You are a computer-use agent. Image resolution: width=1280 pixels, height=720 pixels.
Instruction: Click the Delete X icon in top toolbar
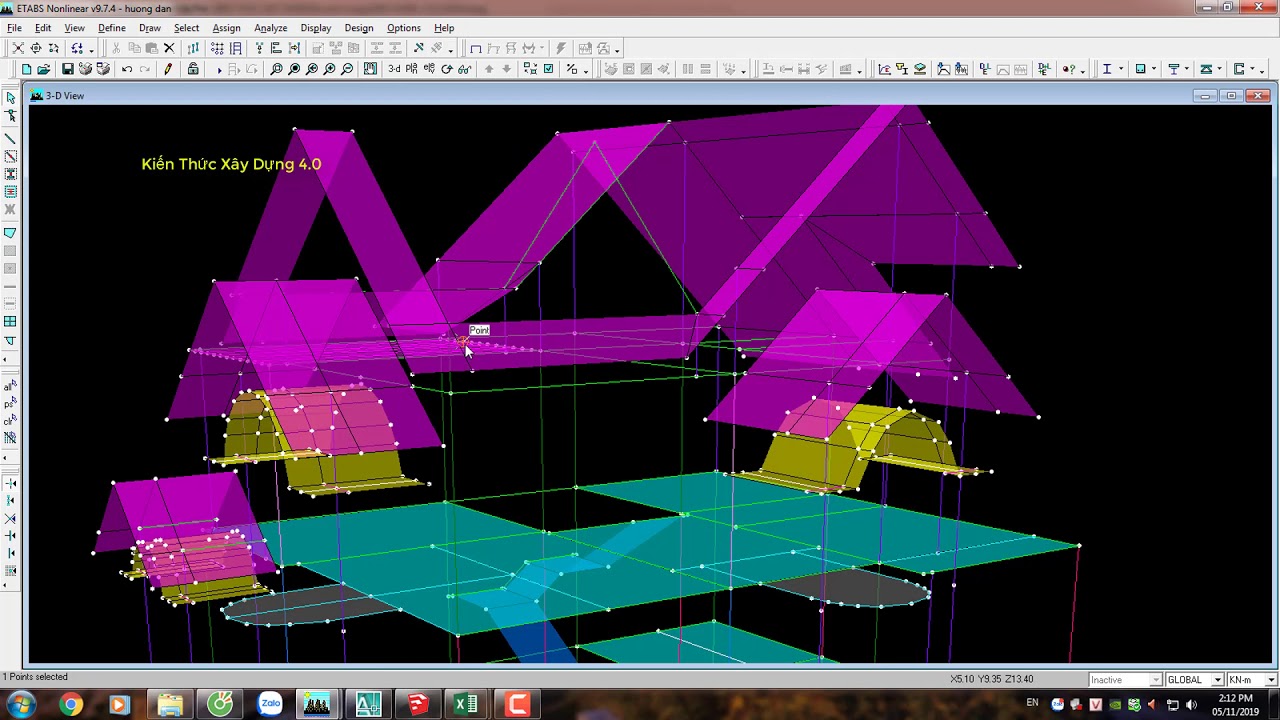click(170, 49)
